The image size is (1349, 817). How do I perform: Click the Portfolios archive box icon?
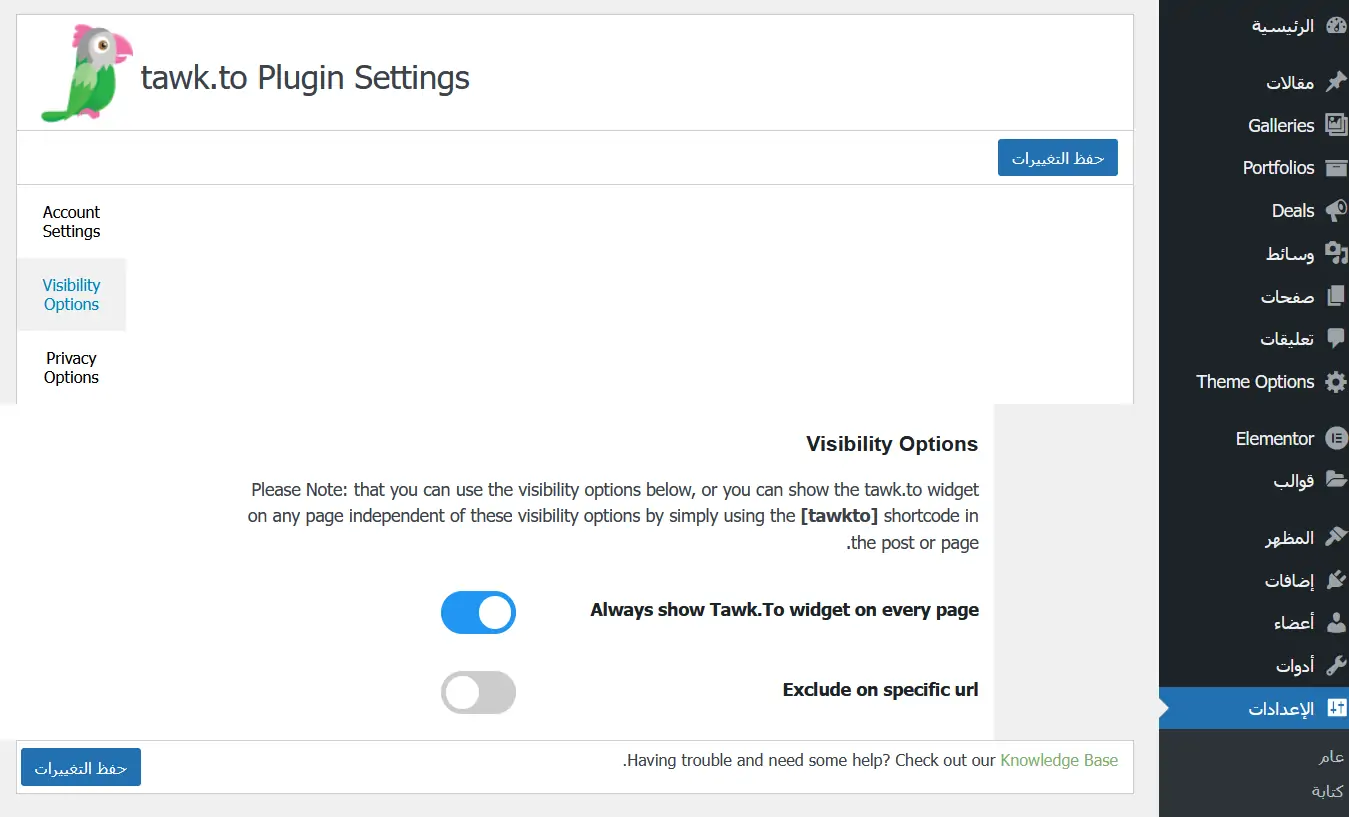[1336, 168]
